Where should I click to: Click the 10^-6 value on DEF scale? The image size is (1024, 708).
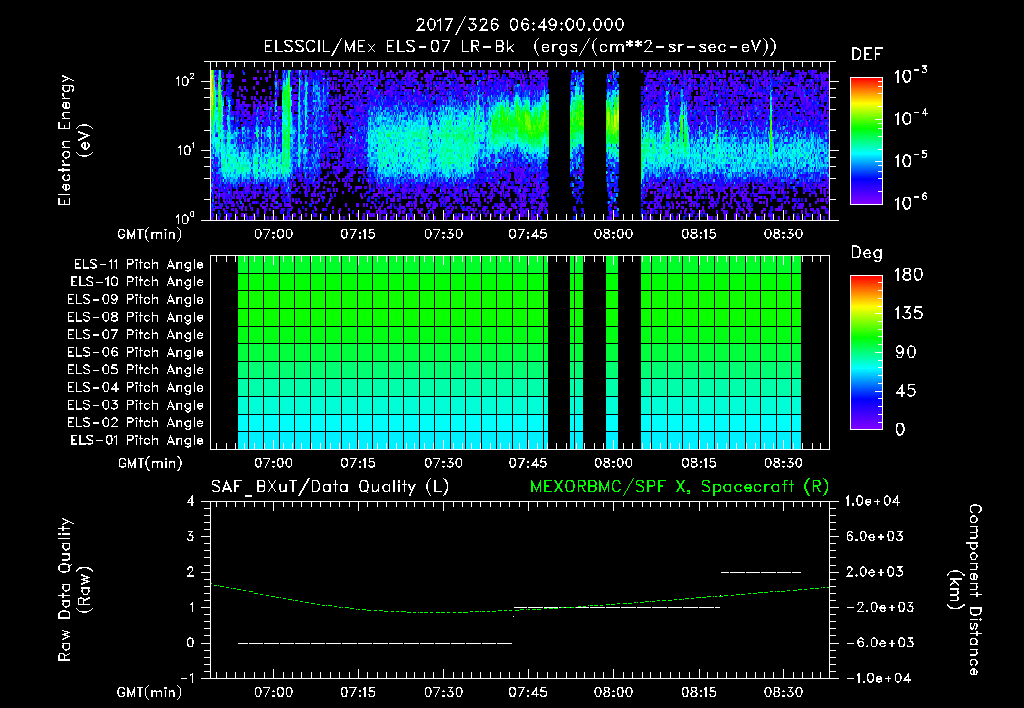click(910, 202)
